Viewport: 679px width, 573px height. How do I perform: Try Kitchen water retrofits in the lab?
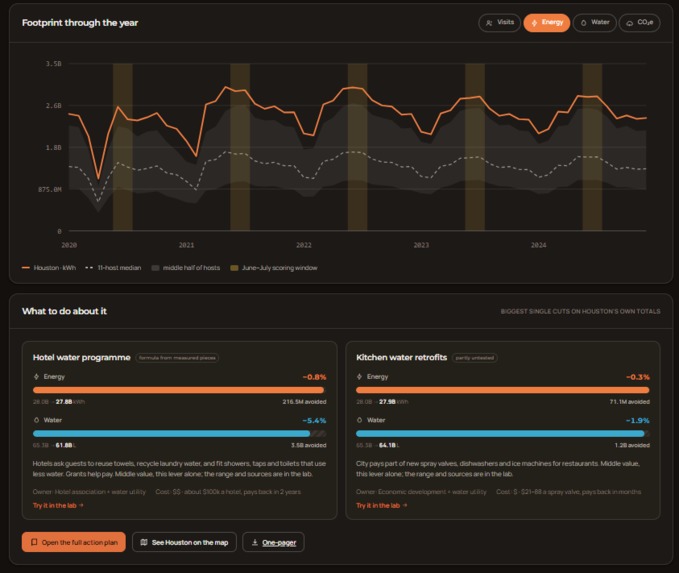click(x=382, y=505)
